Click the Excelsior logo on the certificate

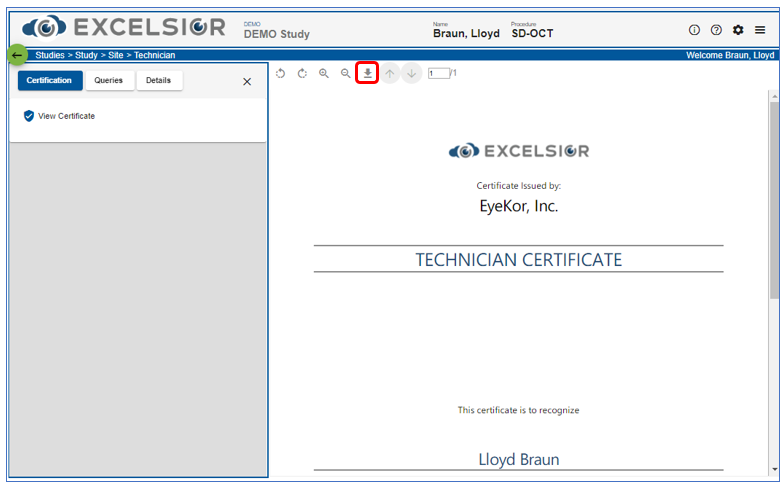[x=519, y=151]
